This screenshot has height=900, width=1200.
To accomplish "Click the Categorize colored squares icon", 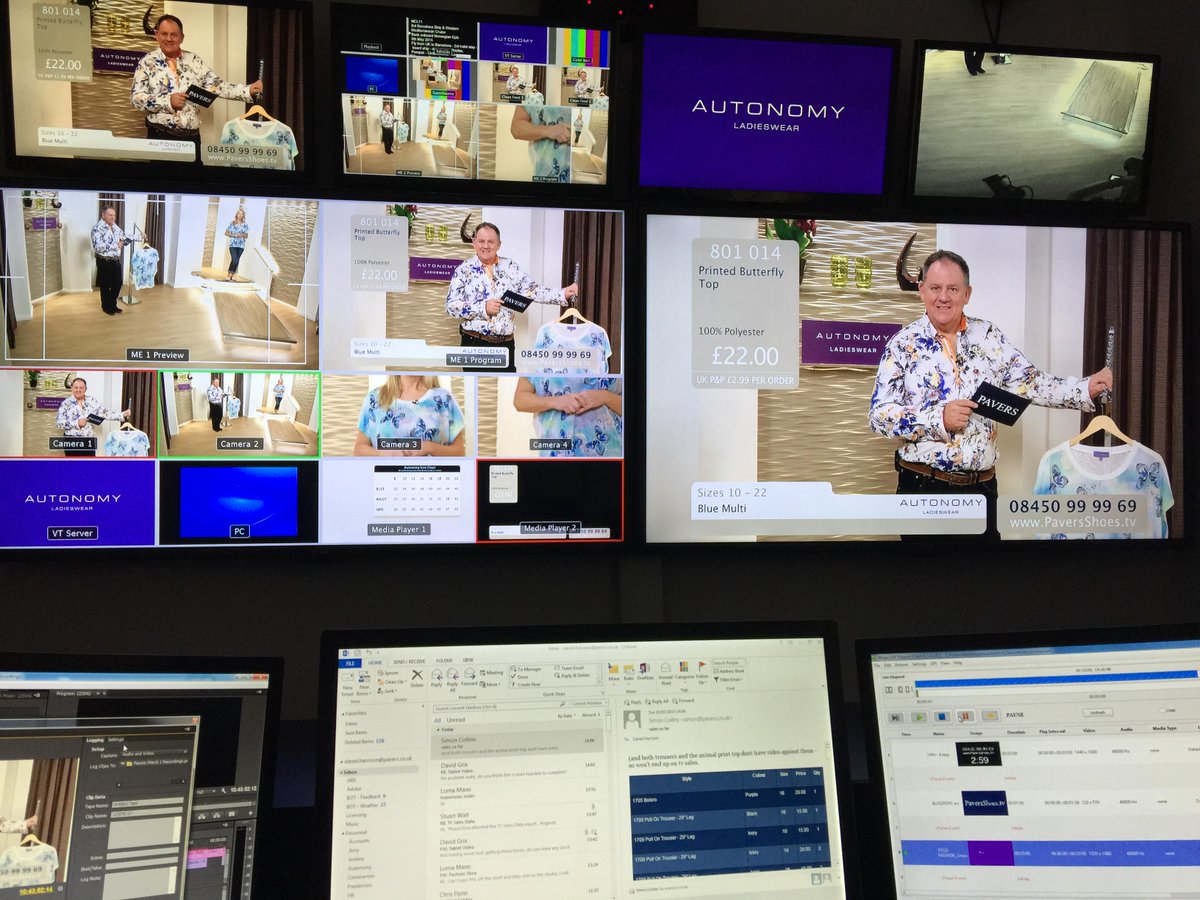I will [684, 666].
